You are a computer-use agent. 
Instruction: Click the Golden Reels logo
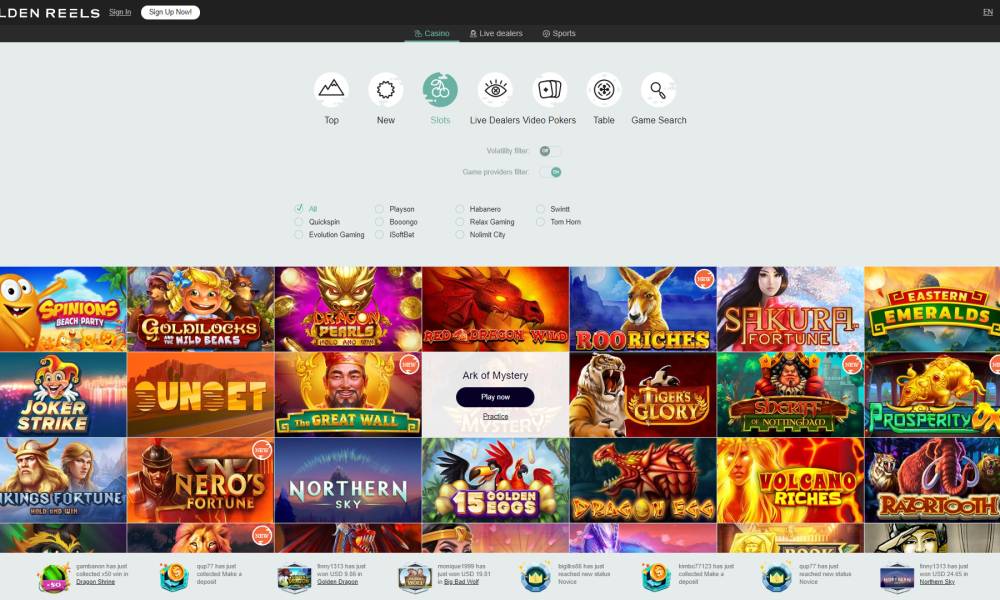[50, 13]
